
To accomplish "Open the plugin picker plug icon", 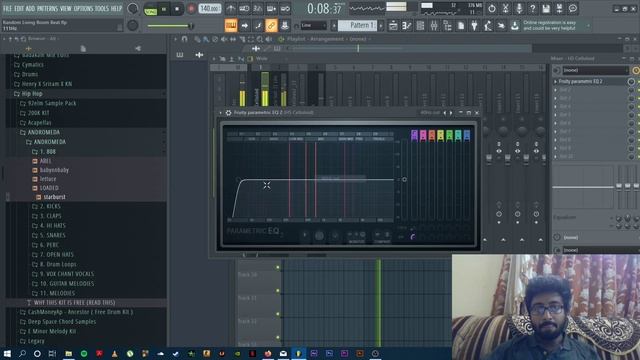I will [474, 26].
